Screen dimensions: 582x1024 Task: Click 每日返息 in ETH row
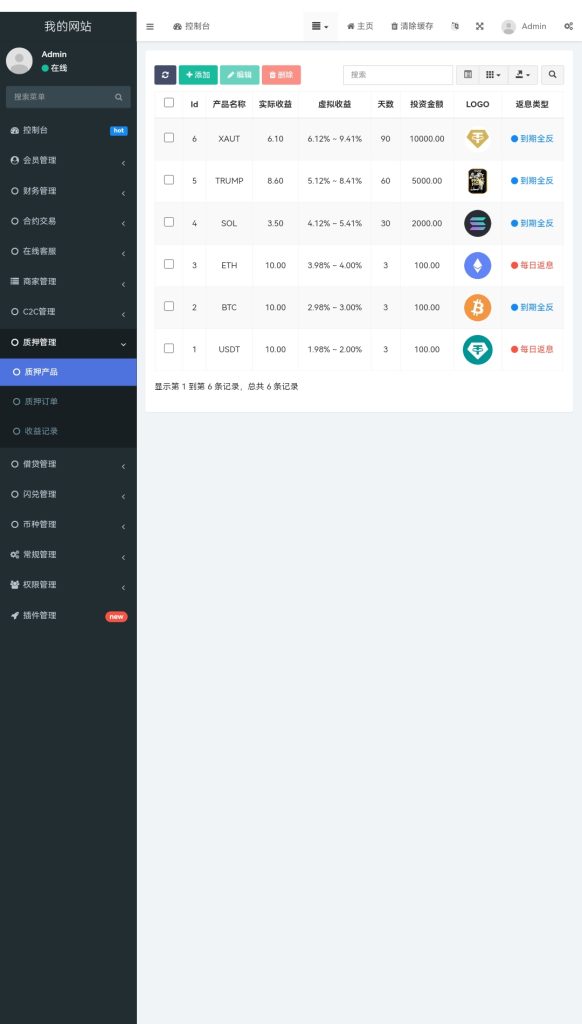pyautogui.click(x=532, y=265)
